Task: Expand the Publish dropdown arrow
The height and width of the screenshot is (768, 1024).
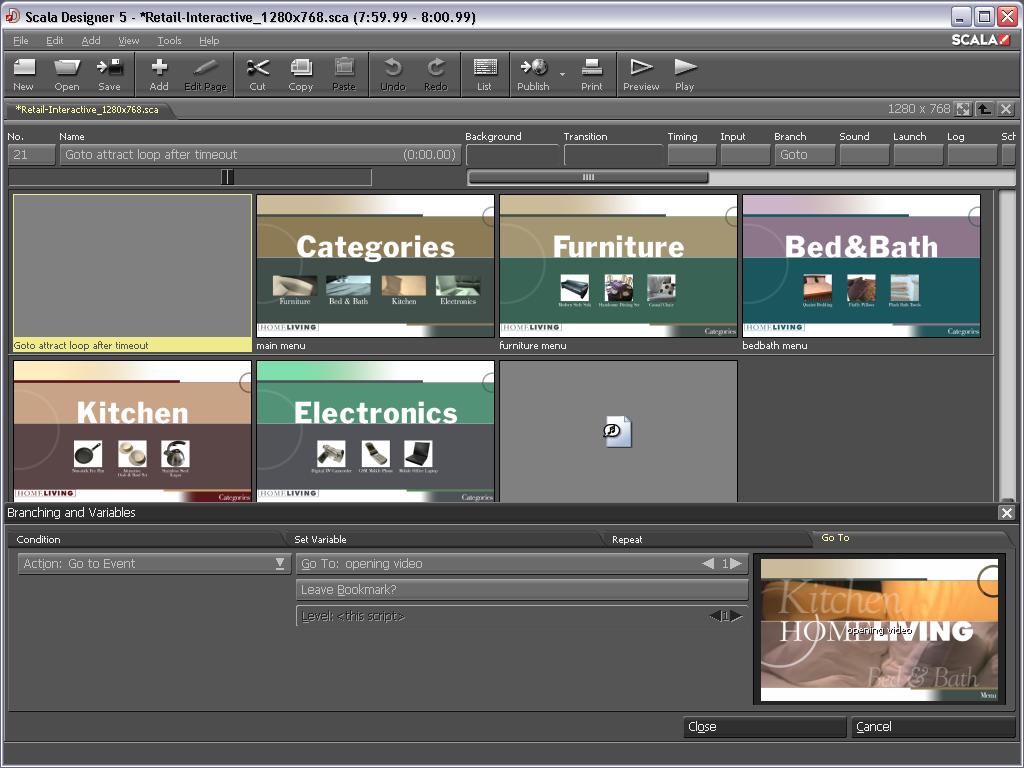Action: 562,75
